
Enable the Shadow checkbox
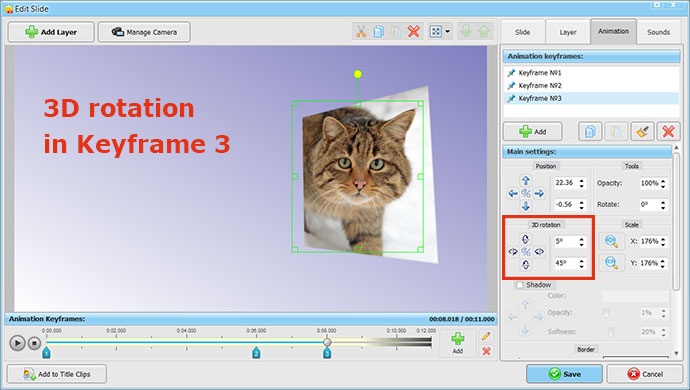(520, 285)
